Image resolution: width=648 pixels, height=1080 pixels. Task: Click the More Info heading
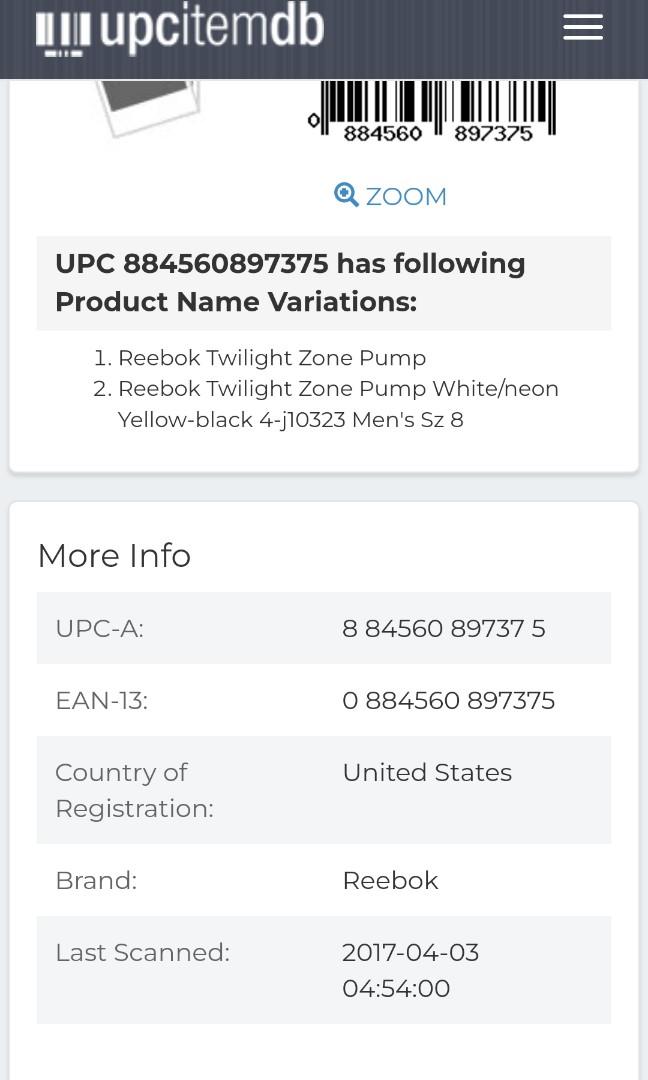pyautogui.click(x=114, y=556)
